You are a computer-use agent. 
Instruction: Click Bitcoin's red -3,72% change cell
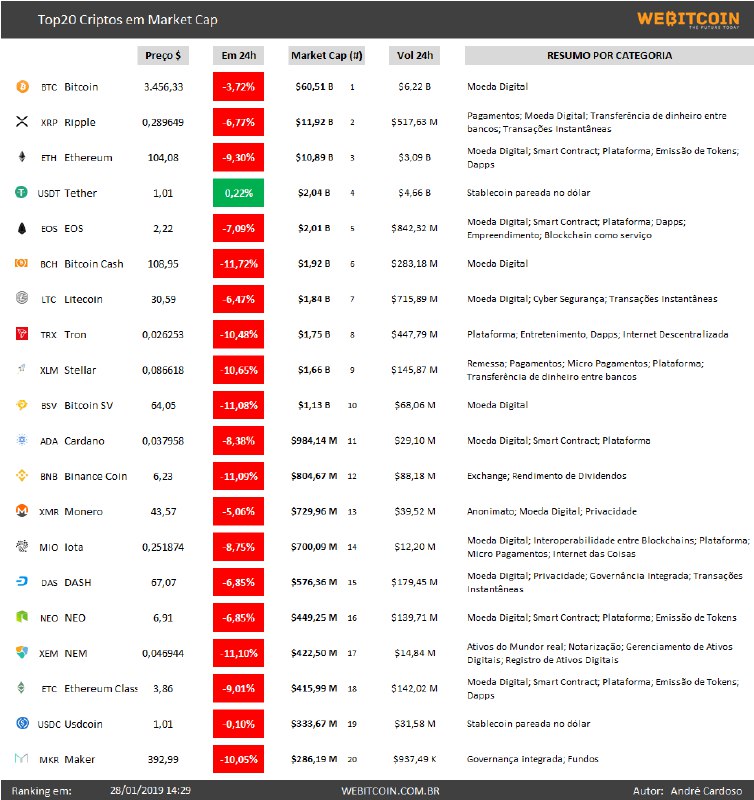click(238, 87)
